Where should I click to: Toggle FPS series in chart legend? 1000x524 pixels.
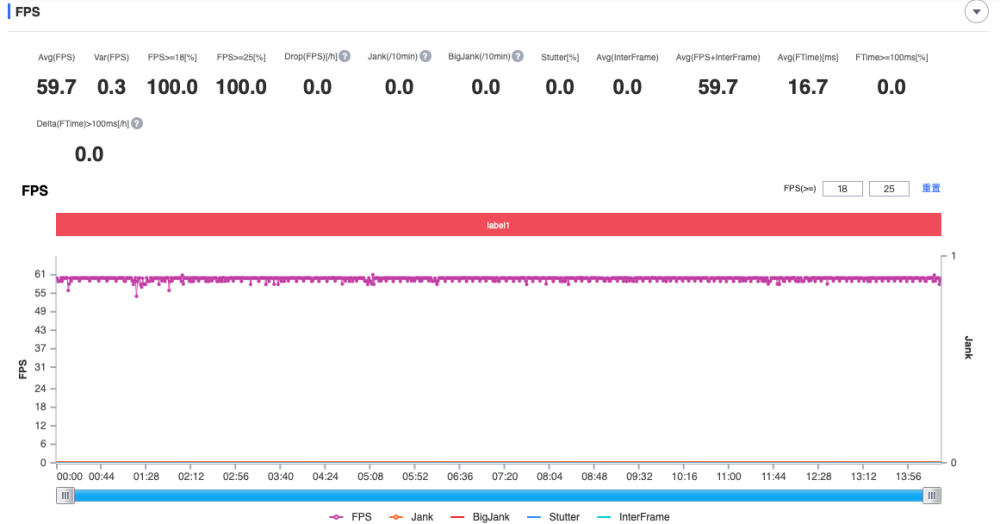click(350, 517)
